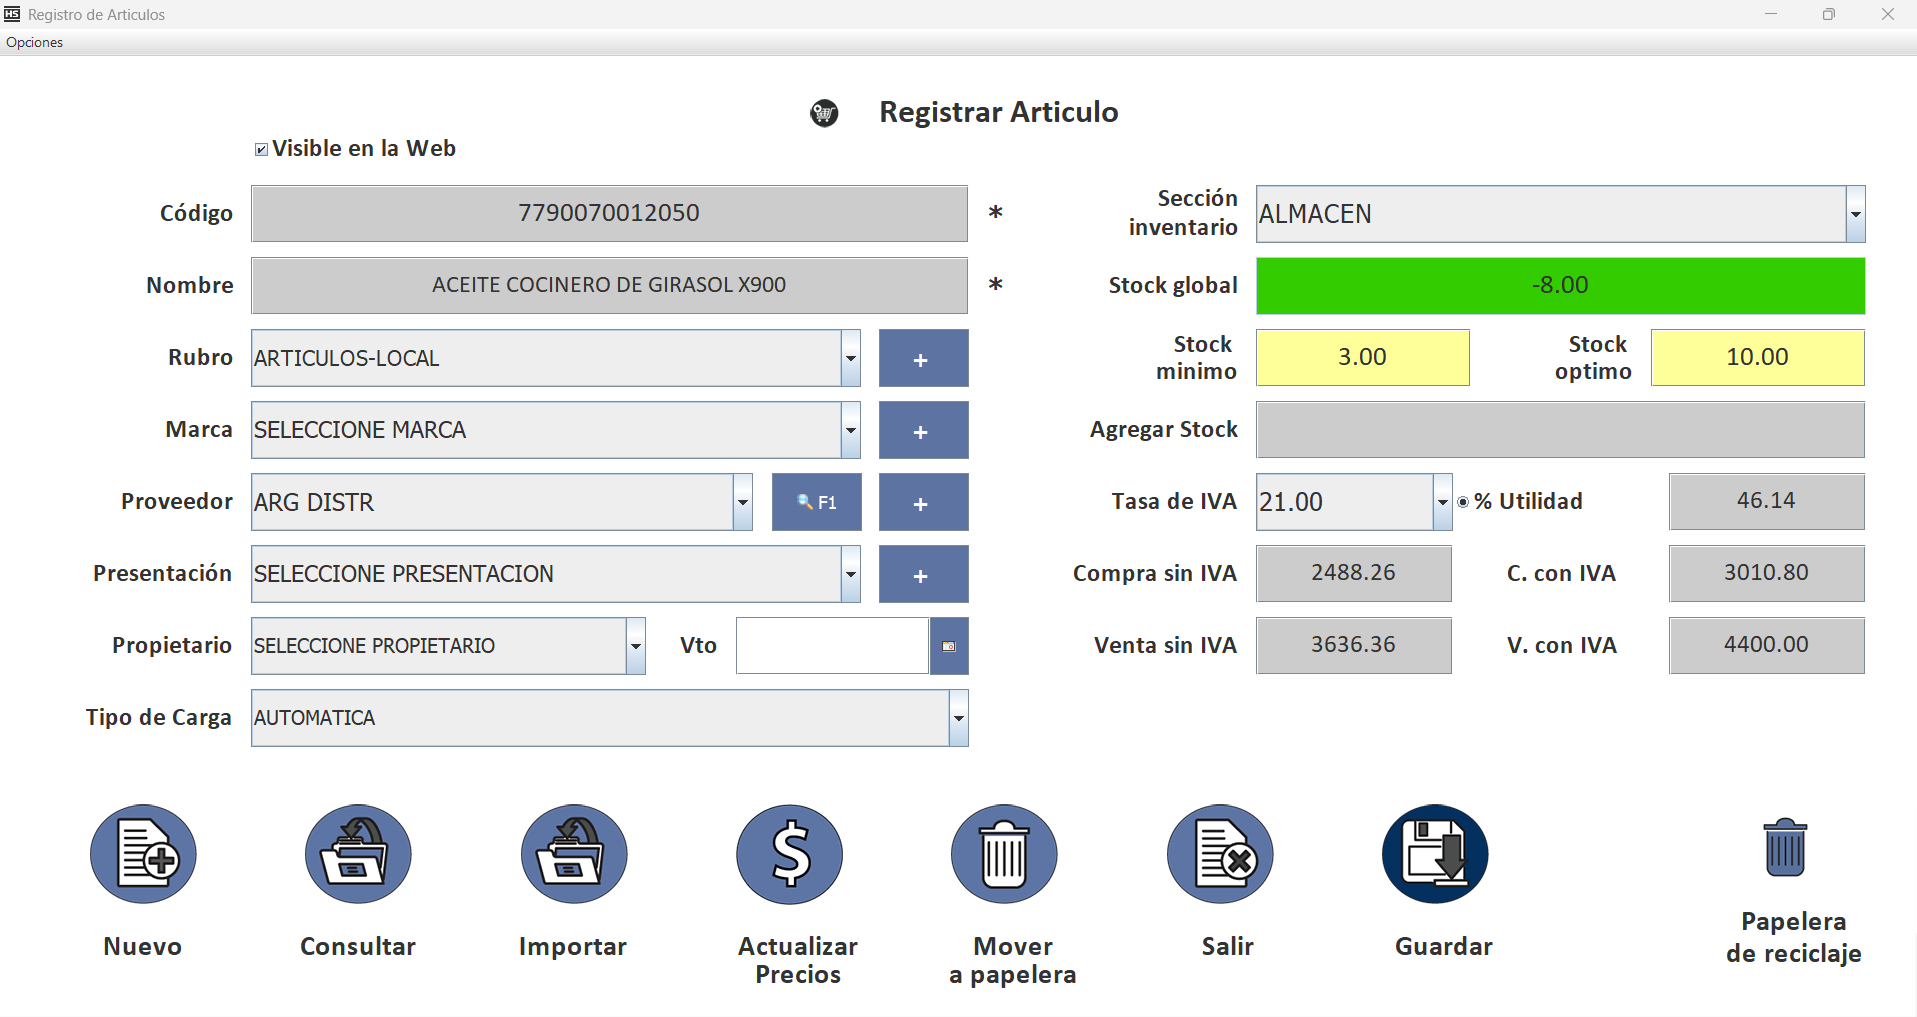Click the Registrar Articulo heading
The height and width of the screenshot is (1017, 1917).
999,112
